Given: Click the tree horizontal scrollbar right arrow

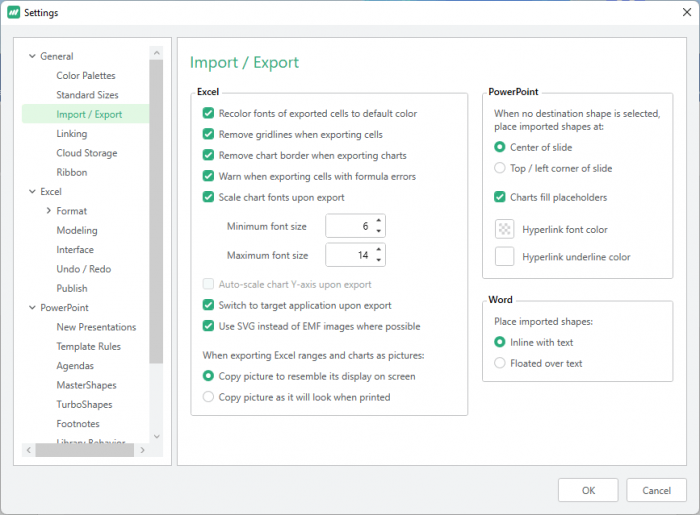Looking at the screenshot, I should coord(142,451).
